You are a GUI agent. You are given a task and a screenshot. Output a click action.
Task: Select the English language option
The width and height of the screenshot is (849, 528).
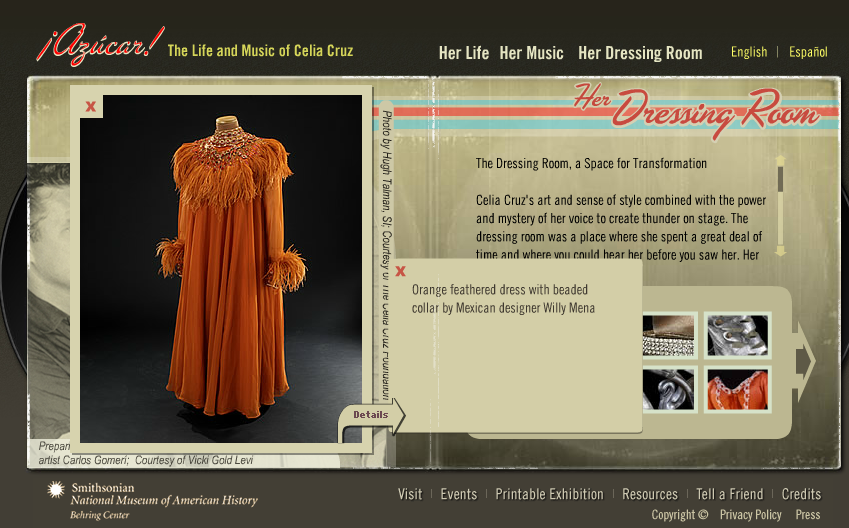click(x=749, y=52)
